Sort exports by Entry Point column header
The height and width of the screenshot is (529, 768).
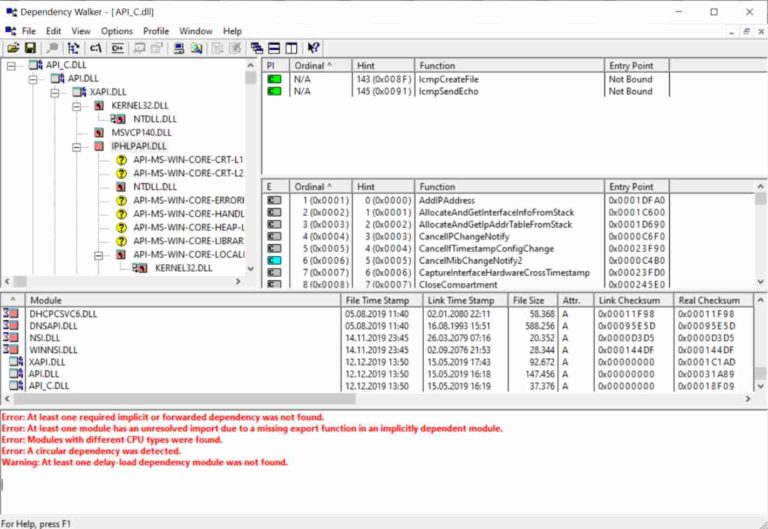pyautogui.click(x=637, y=187)
